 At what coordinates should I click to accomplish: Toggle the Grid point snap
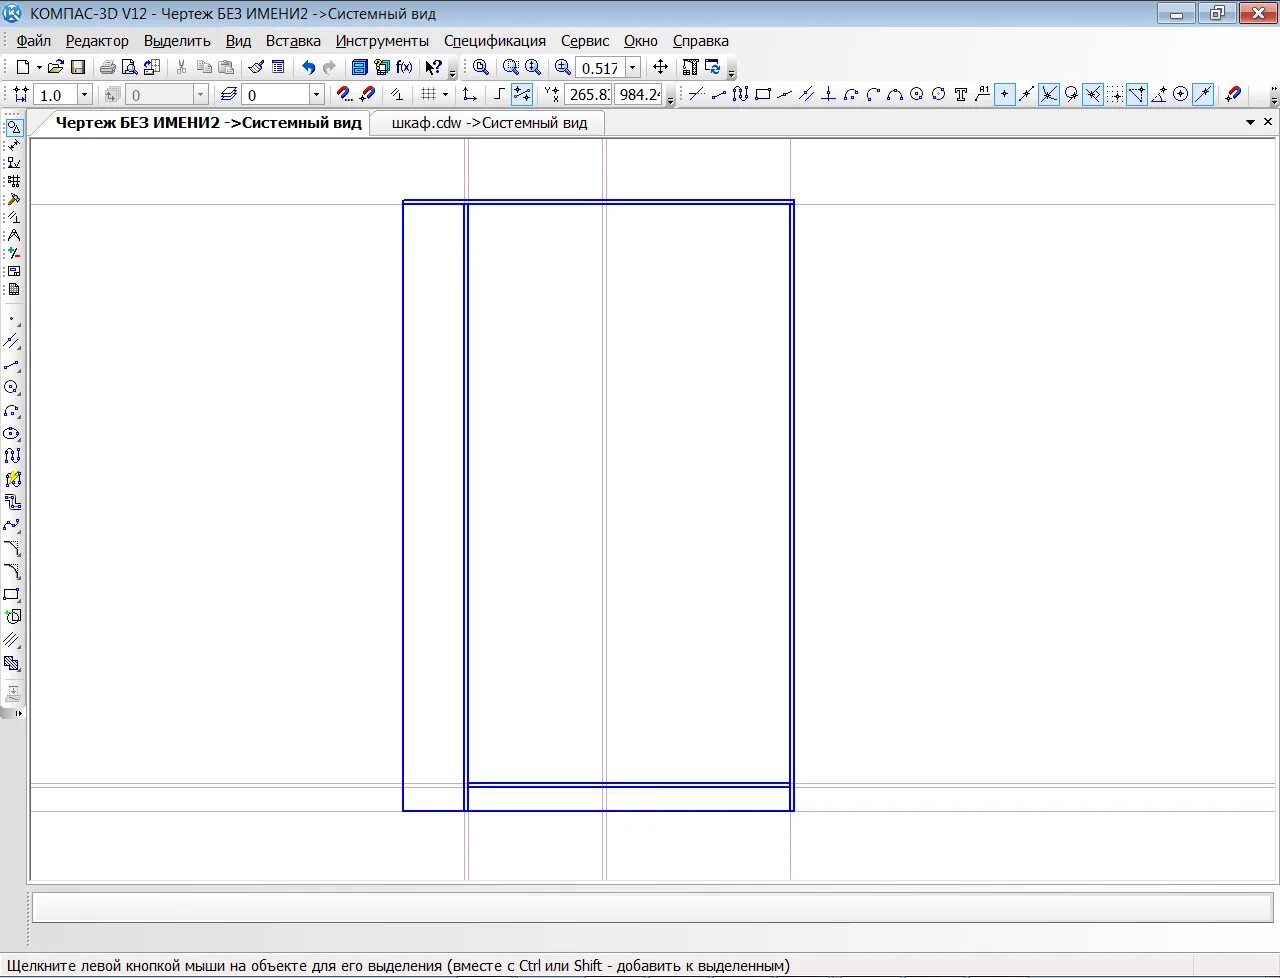(x=1115, y=94)
